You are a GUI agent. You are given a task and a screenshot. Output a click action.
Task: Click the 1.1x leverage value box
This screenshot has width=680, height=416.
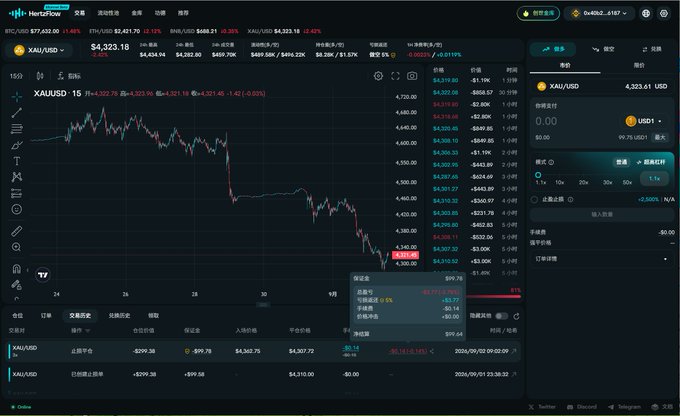[x=654, y=179]
